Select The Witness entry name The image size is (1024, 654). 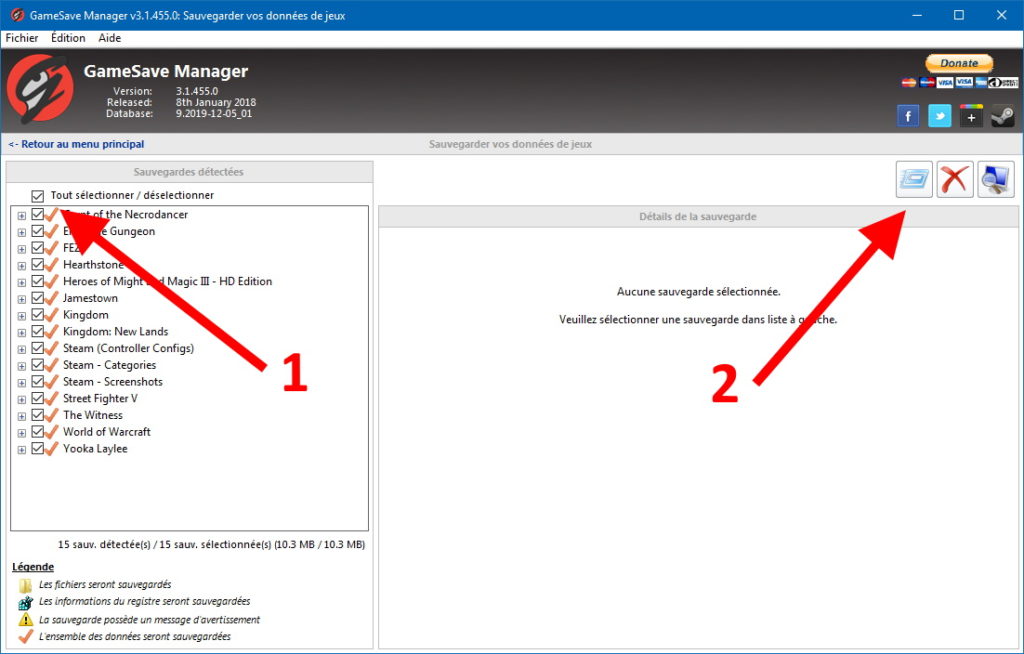[93, 415]
